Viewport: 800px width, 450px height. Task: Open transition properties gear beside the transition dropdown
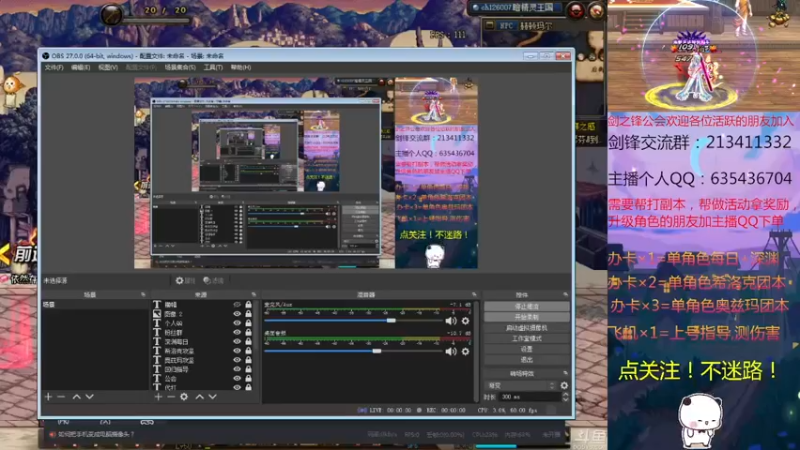tap(564, 385)
